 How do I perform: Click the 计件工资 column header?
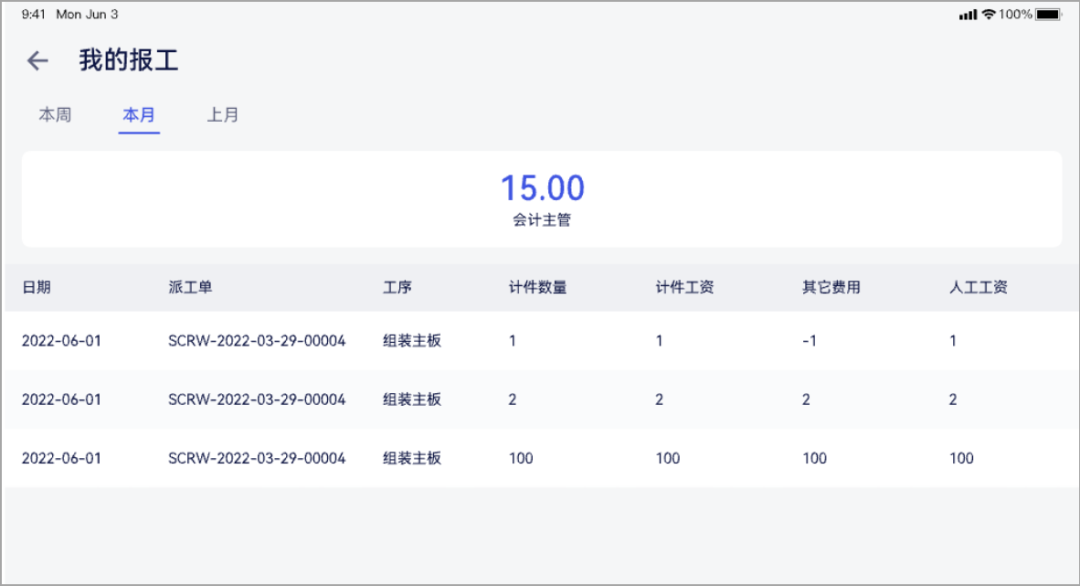pyautogui.click(x=684, y=287)
